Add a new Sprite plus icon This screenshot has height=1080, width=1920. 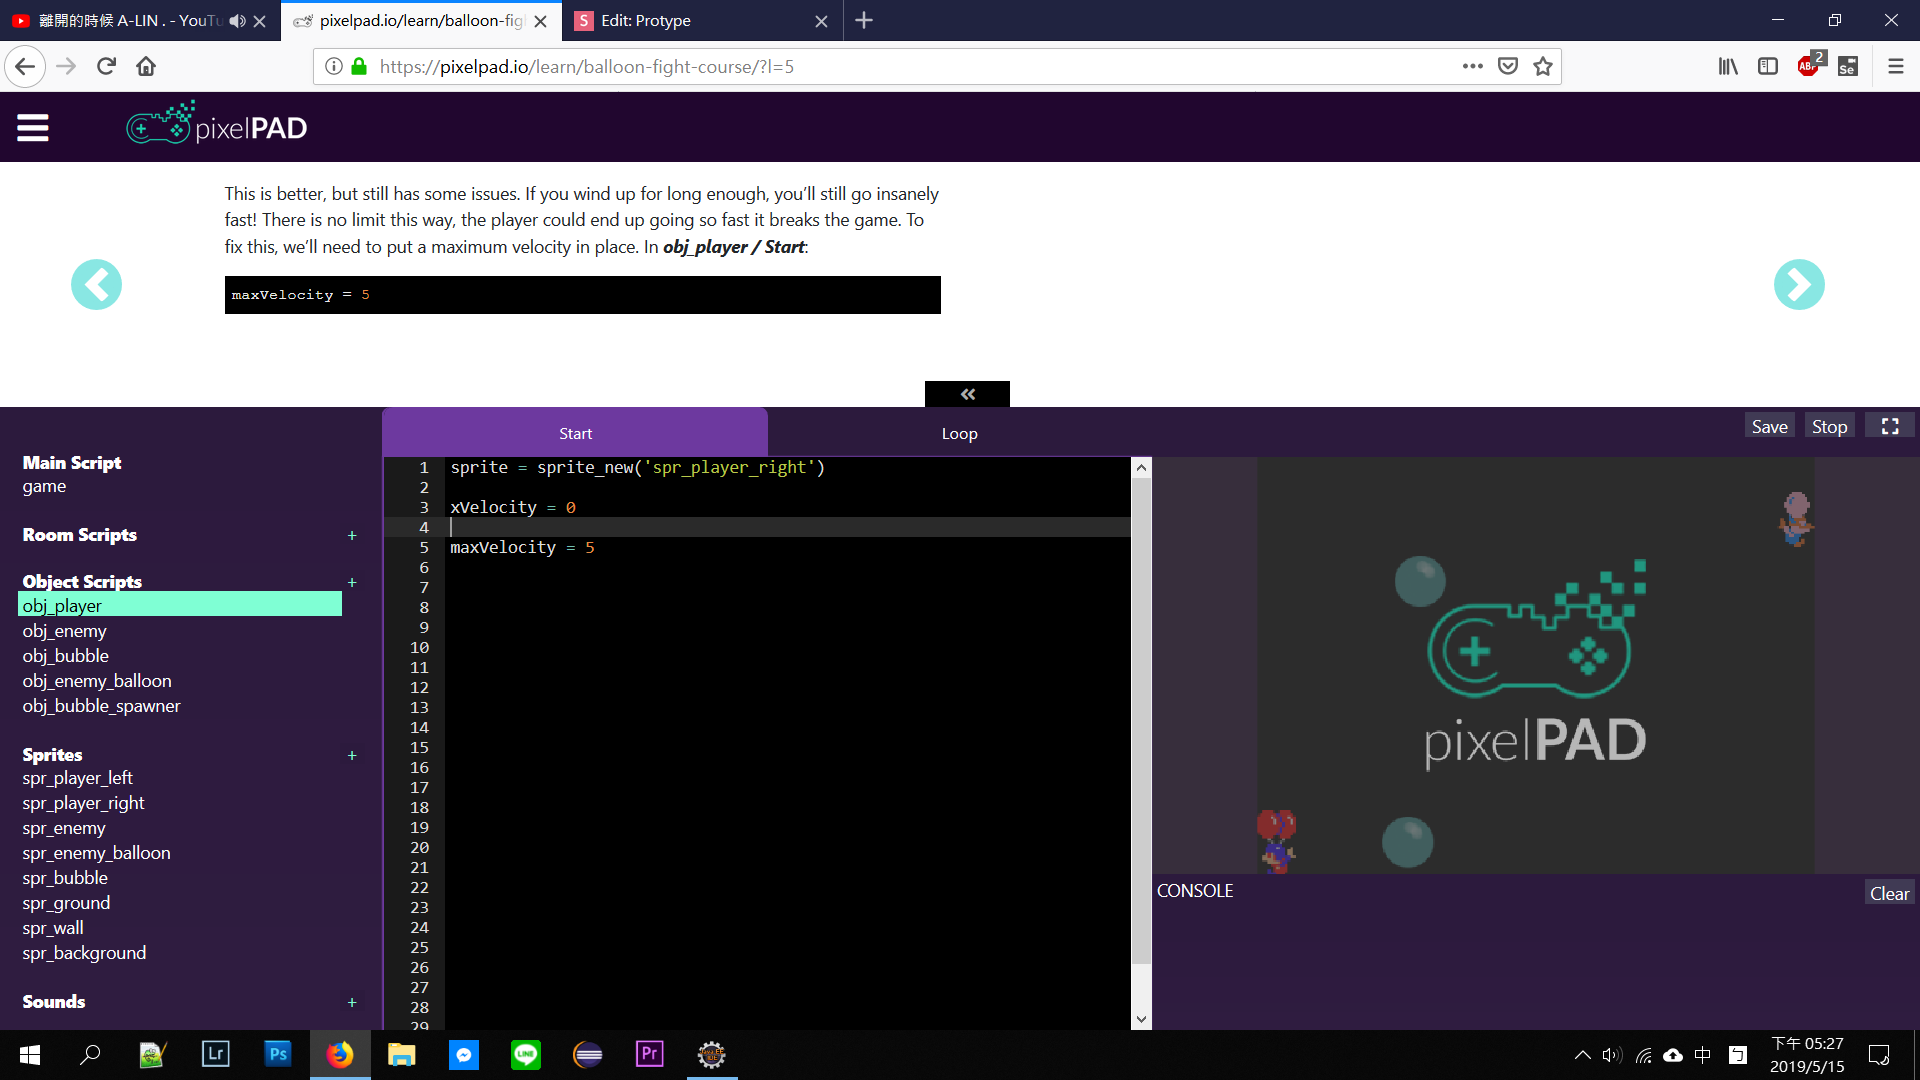click(352, 756)
